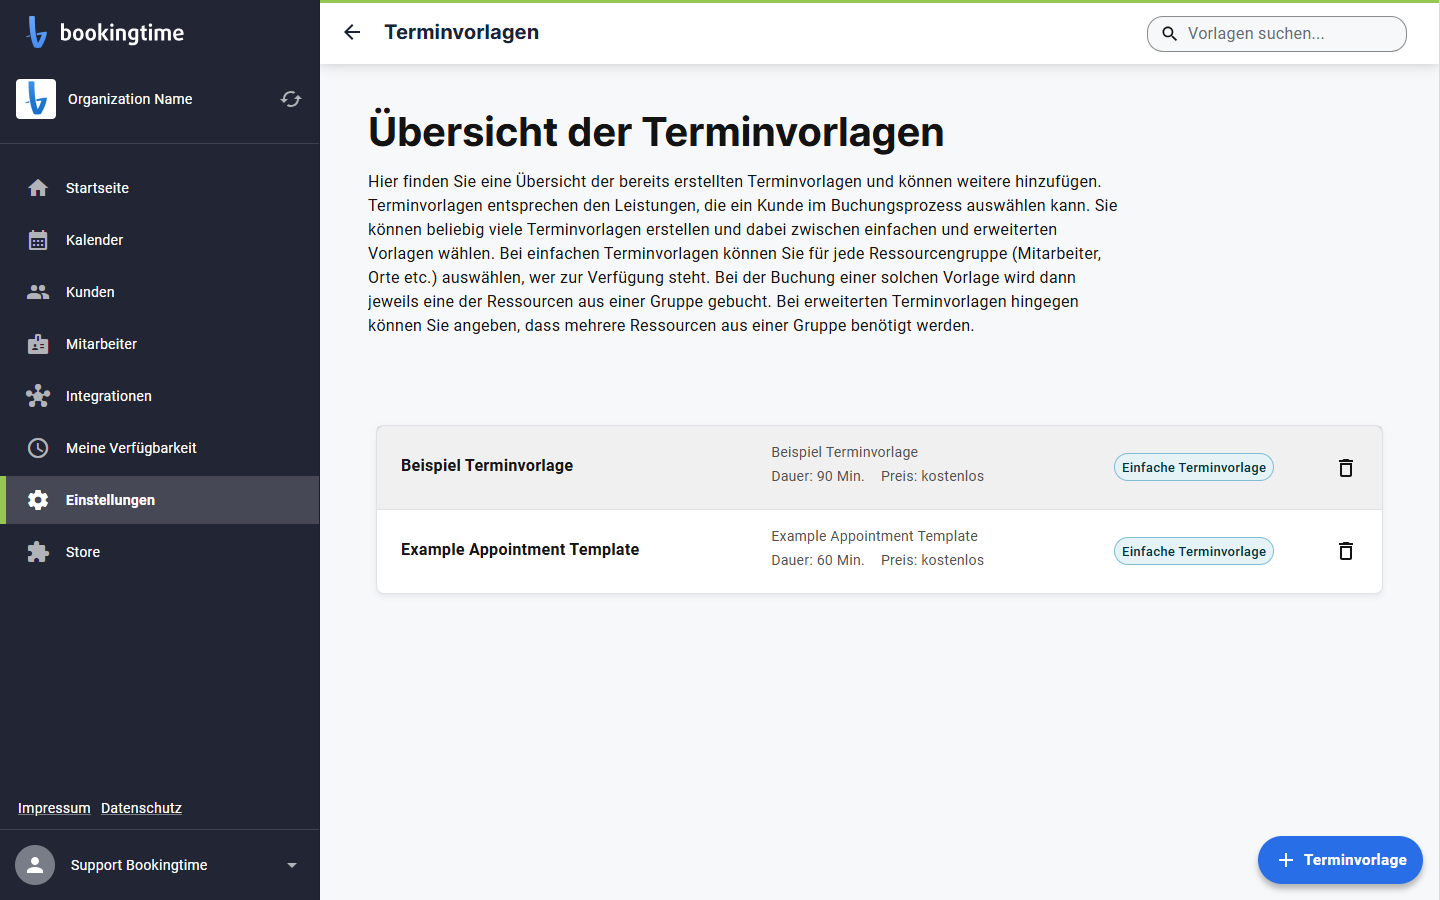Click the Mitarbeiter badge icon
This screenshot has height=900, width=1440.
[38, 344]
